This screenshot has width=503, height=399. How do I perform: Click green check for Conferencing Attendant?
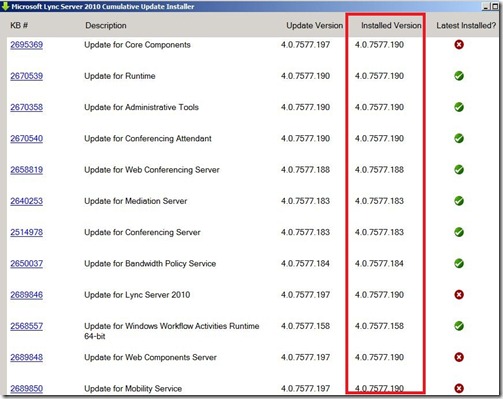(x=459, y=138)
